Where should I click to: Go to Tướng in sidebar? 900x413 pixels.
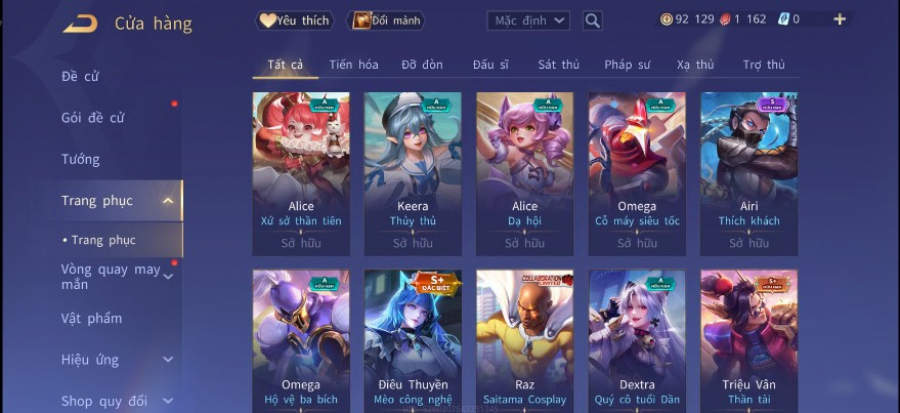coord(80,159)
